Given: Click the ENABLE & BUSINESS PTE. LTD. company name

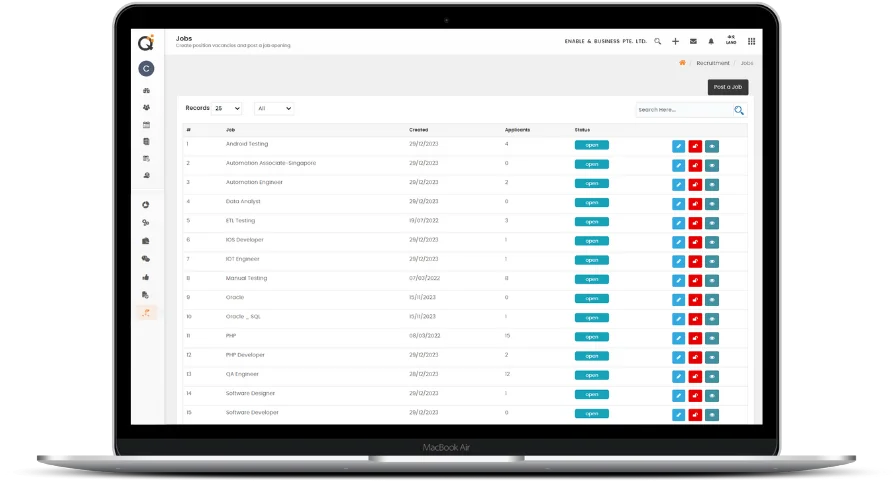Looking at the screenshot, I should [606, 42].
